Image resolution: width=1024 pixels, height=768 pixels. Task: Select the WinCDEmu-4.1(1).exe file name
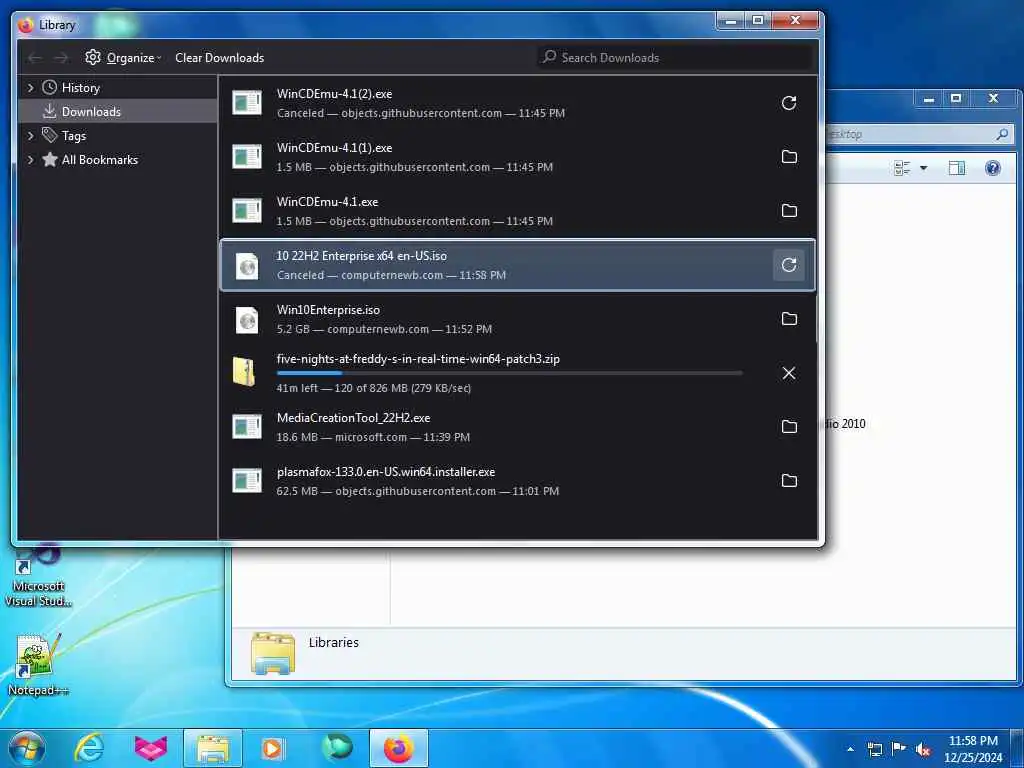[x=334, y=148]
